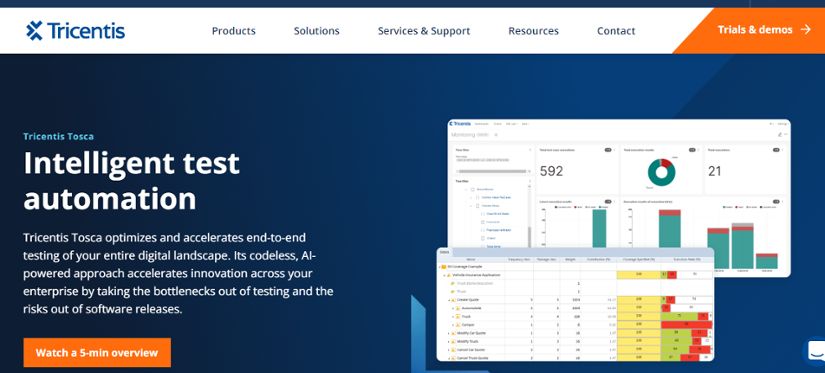Click the Tricentis logo in the header
Screen dimensions: 825x373
[x=75, y=31]
